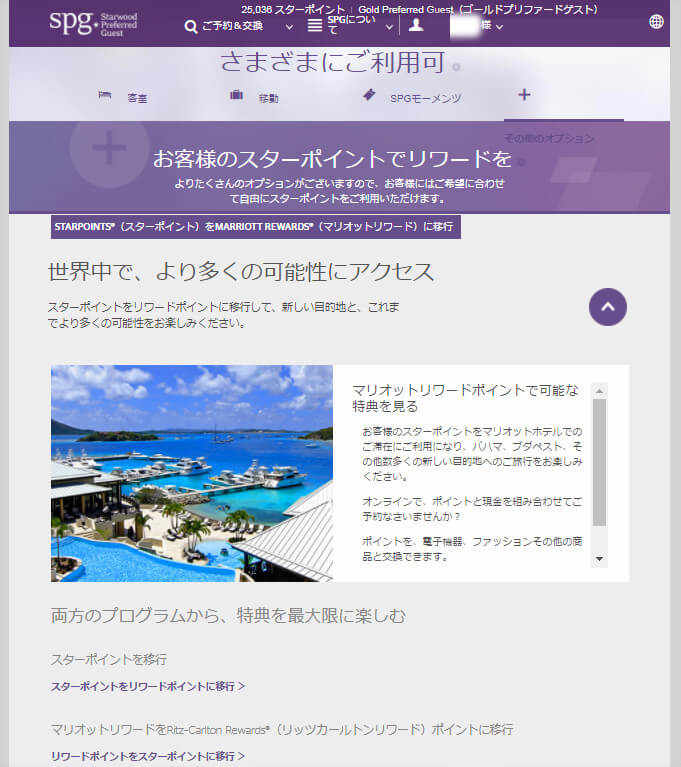This screenshot has width=681, height=767.
Task: Open the globe language selector
Action: tap(656, 21)
